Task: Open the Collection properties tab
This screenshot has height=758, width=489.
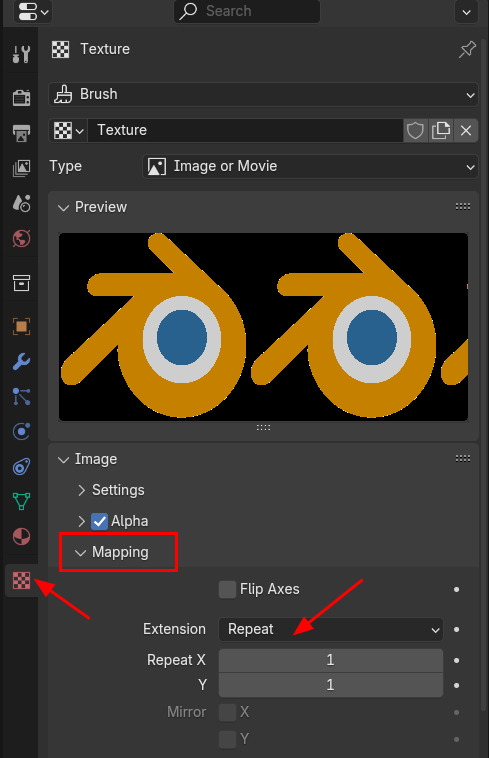Action: coord(21,283)
